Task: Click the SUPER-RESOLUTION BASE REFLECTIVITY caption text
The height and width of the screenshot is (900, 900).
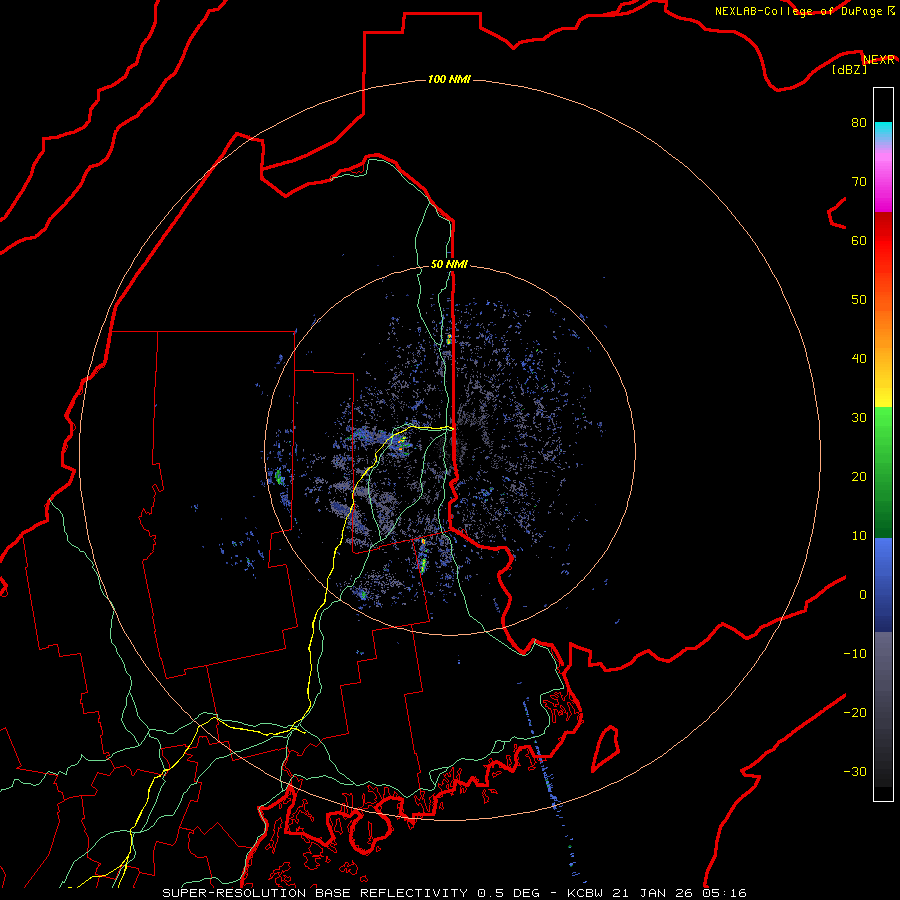Action: pos(315,893)
